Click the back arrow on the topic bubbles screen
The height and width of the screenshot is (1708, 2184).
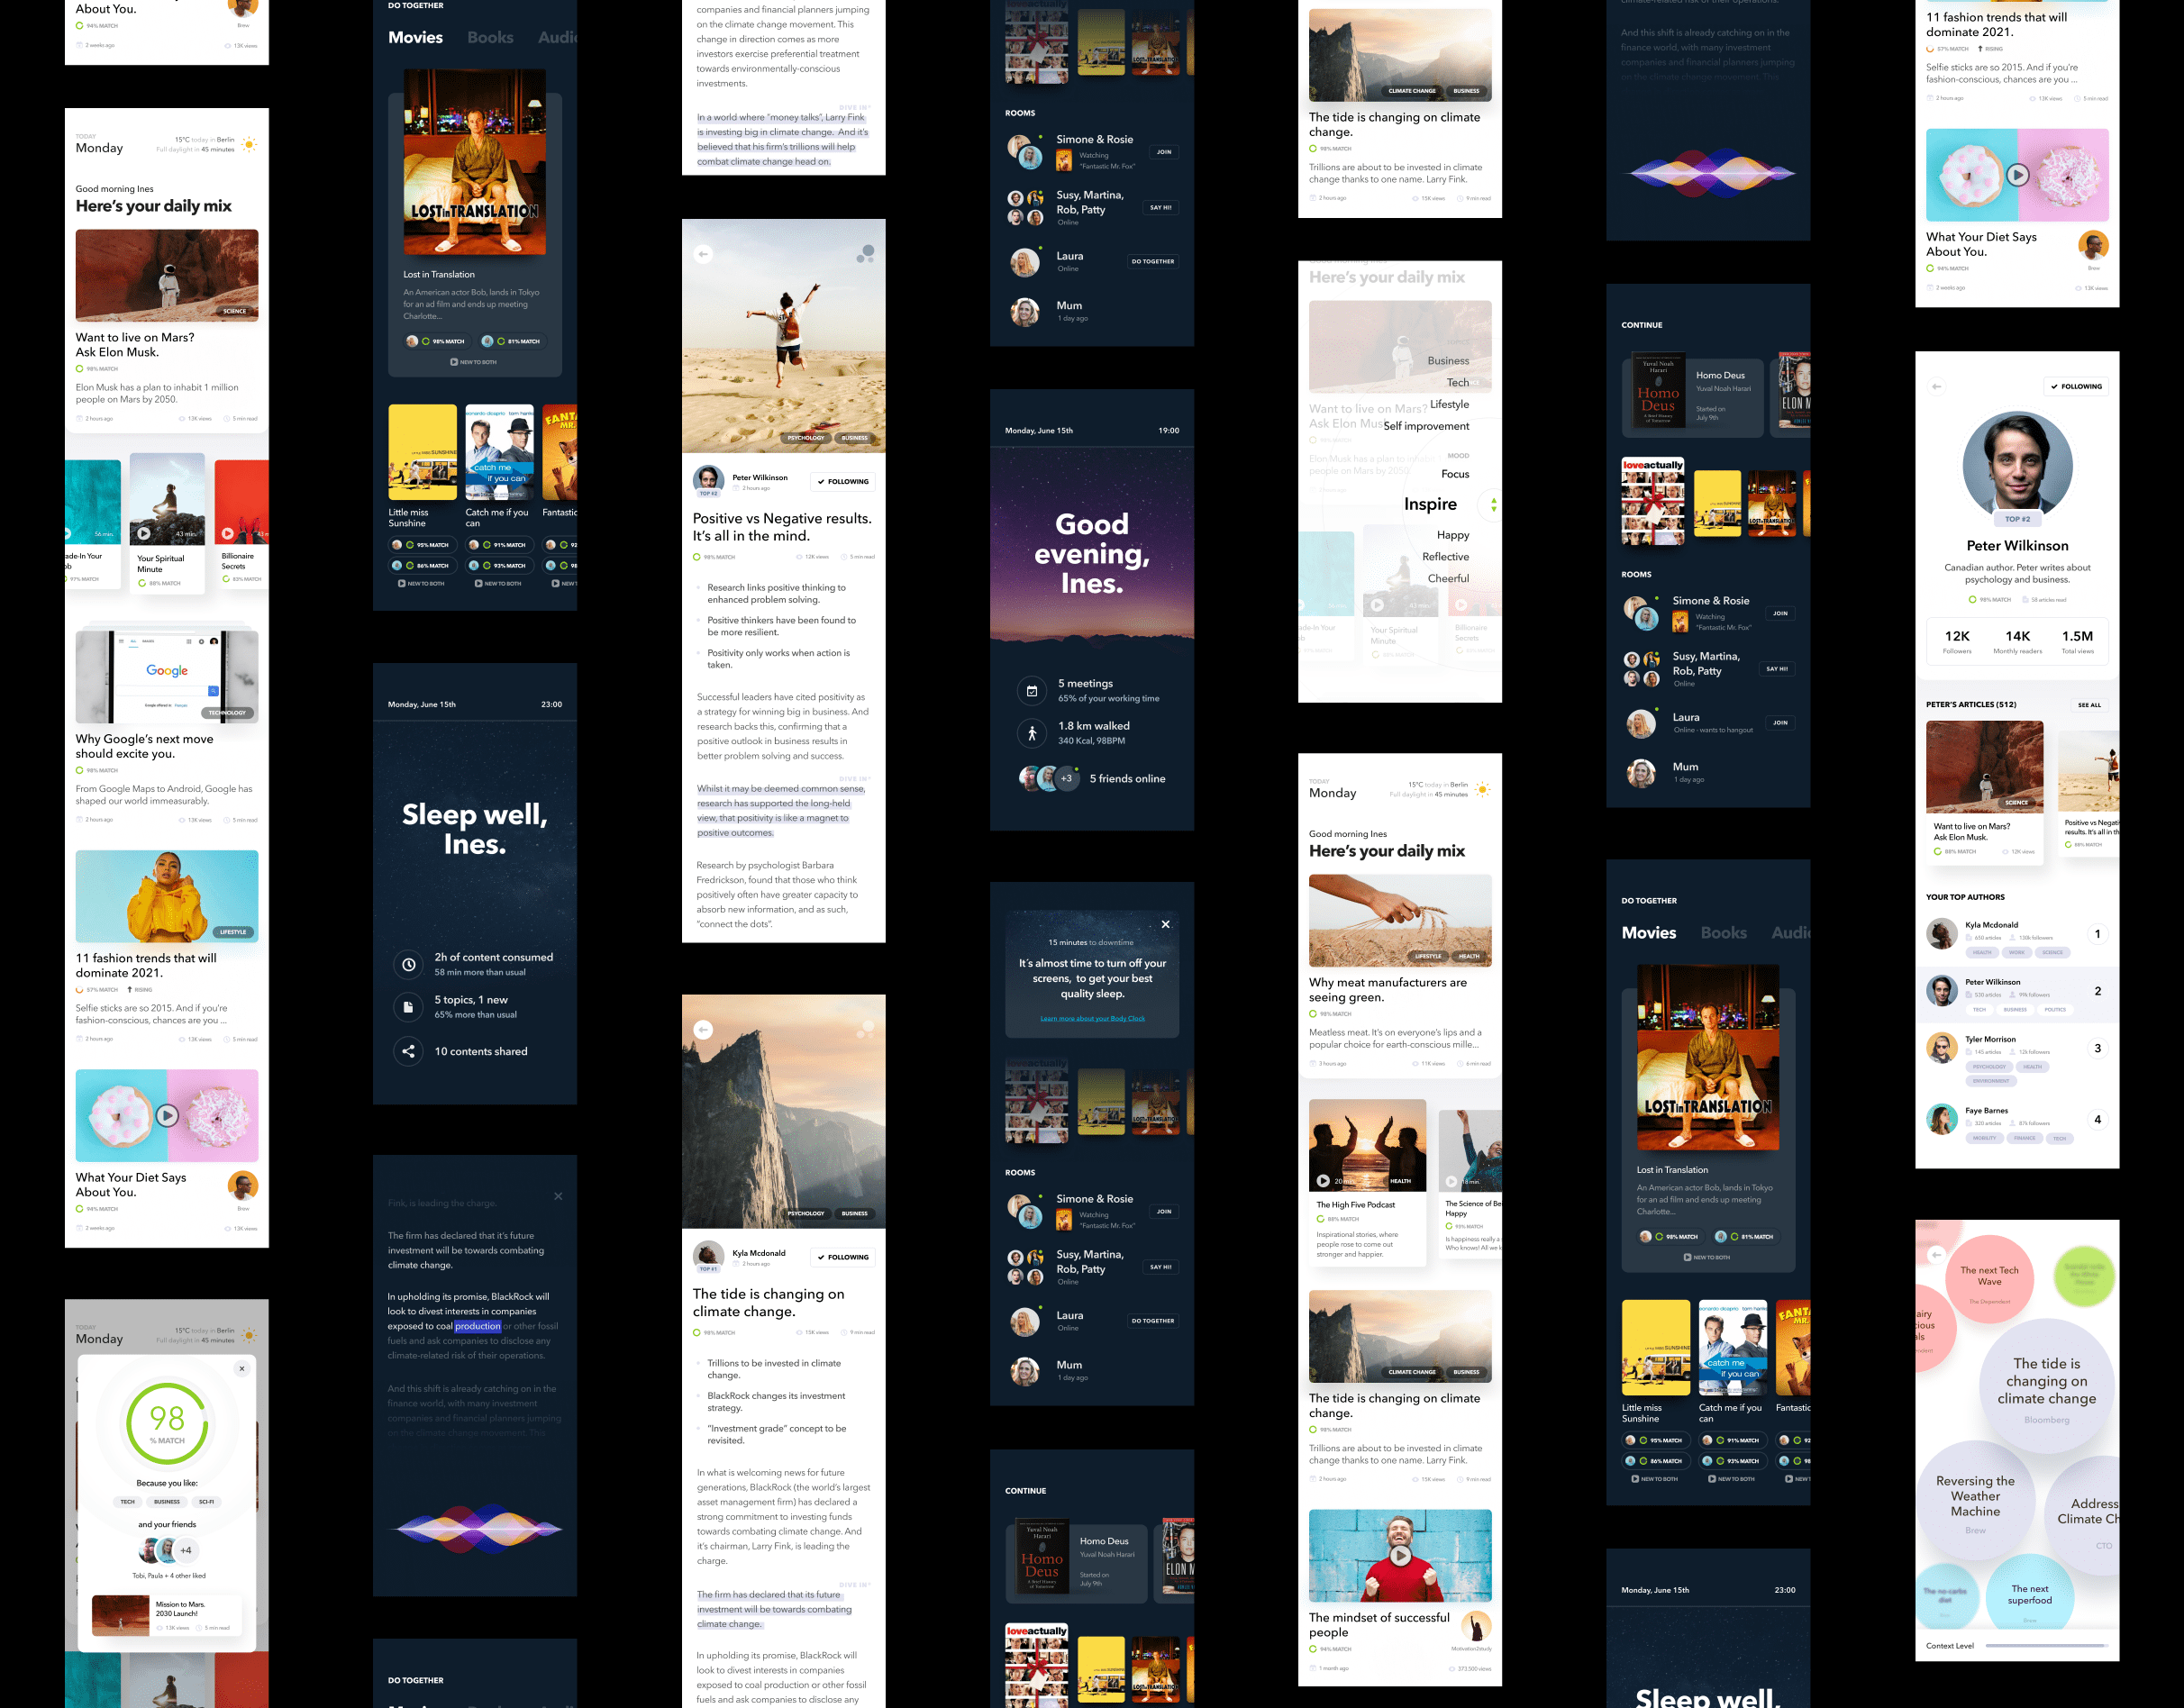tap(1937, 1254)
